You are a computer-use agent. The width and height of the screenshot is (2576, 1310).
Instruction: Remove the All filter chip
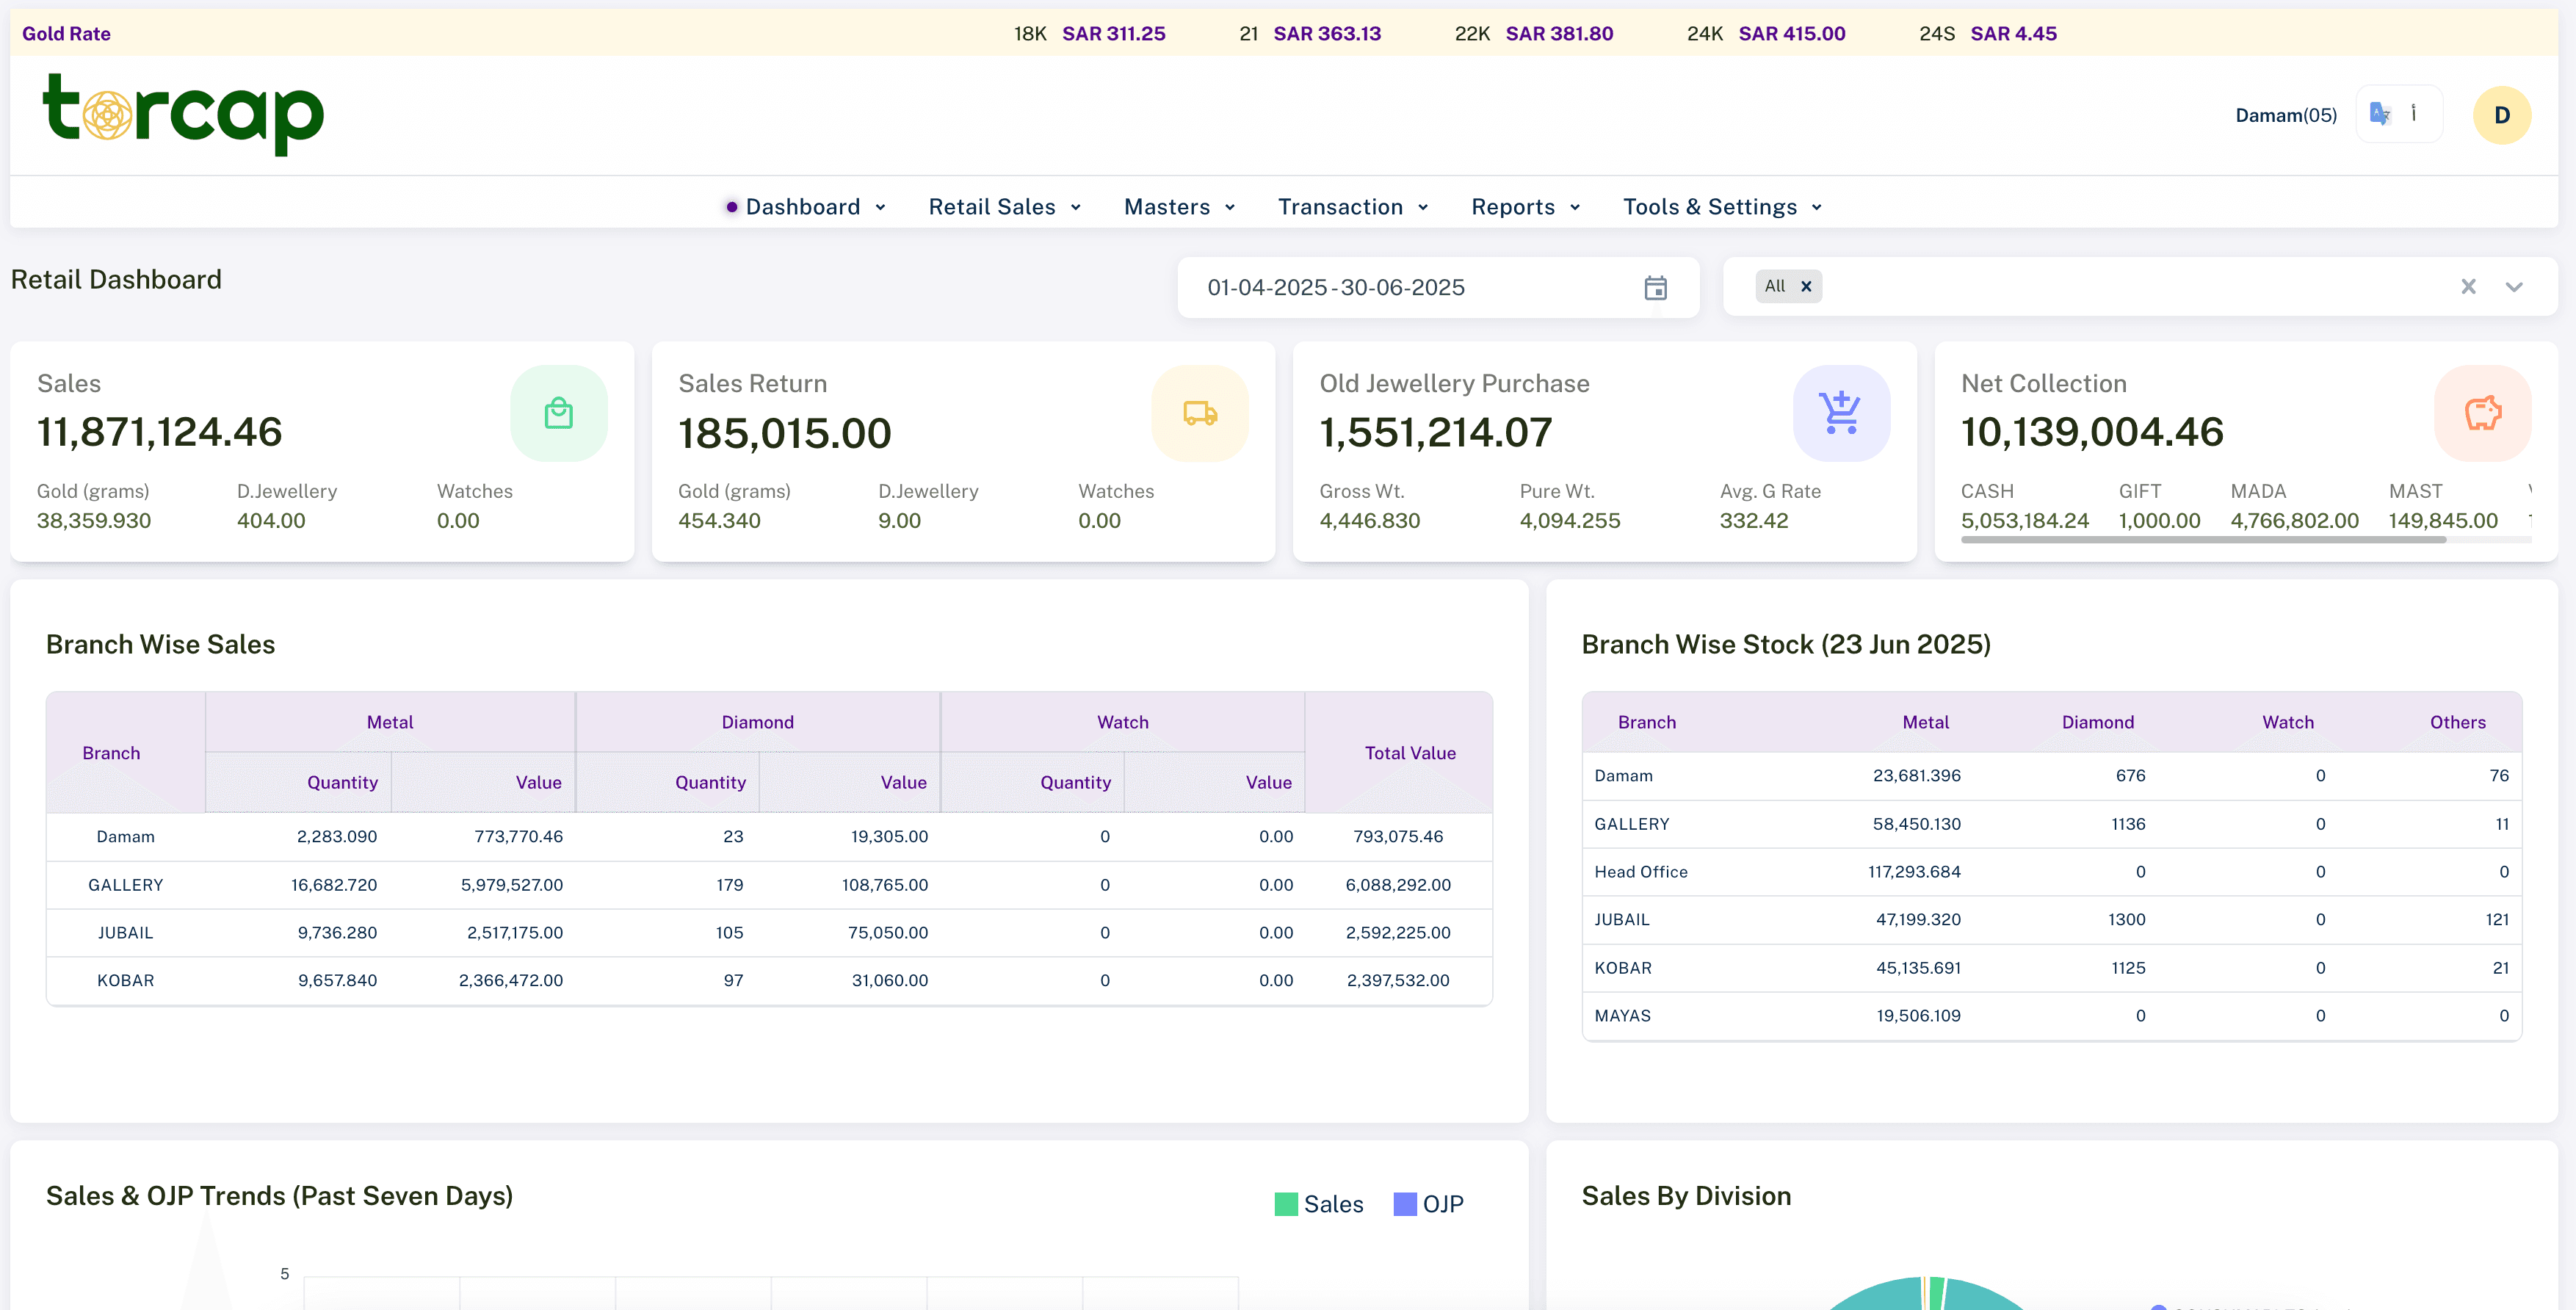tap(1804, 286)
